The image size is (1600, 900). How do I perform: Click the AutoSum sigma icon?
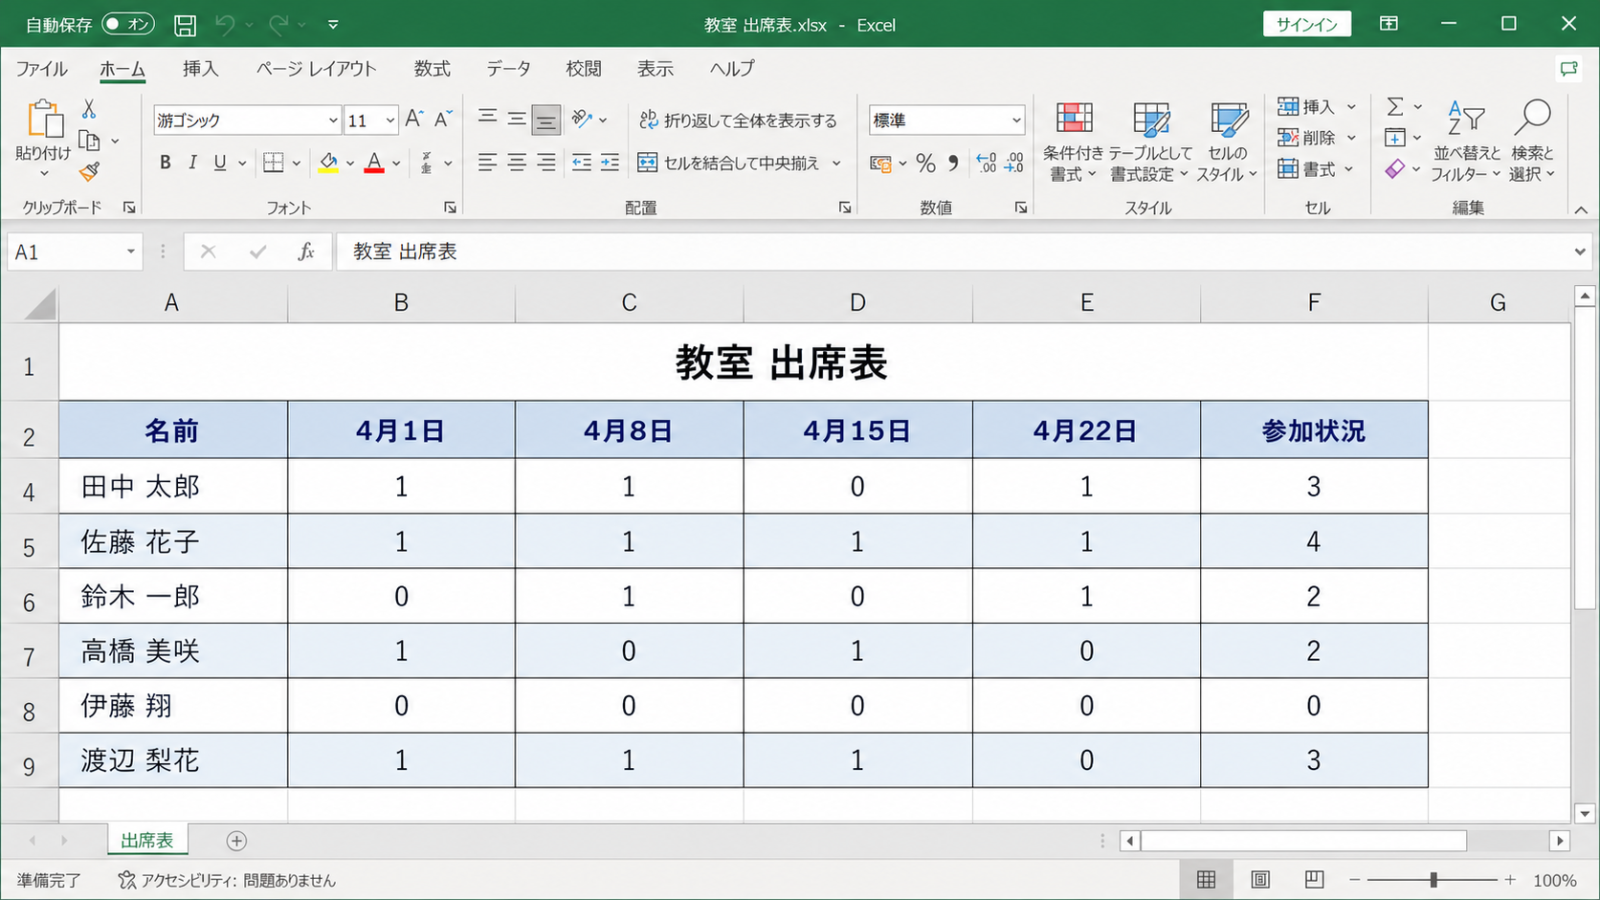point(1395,106)
